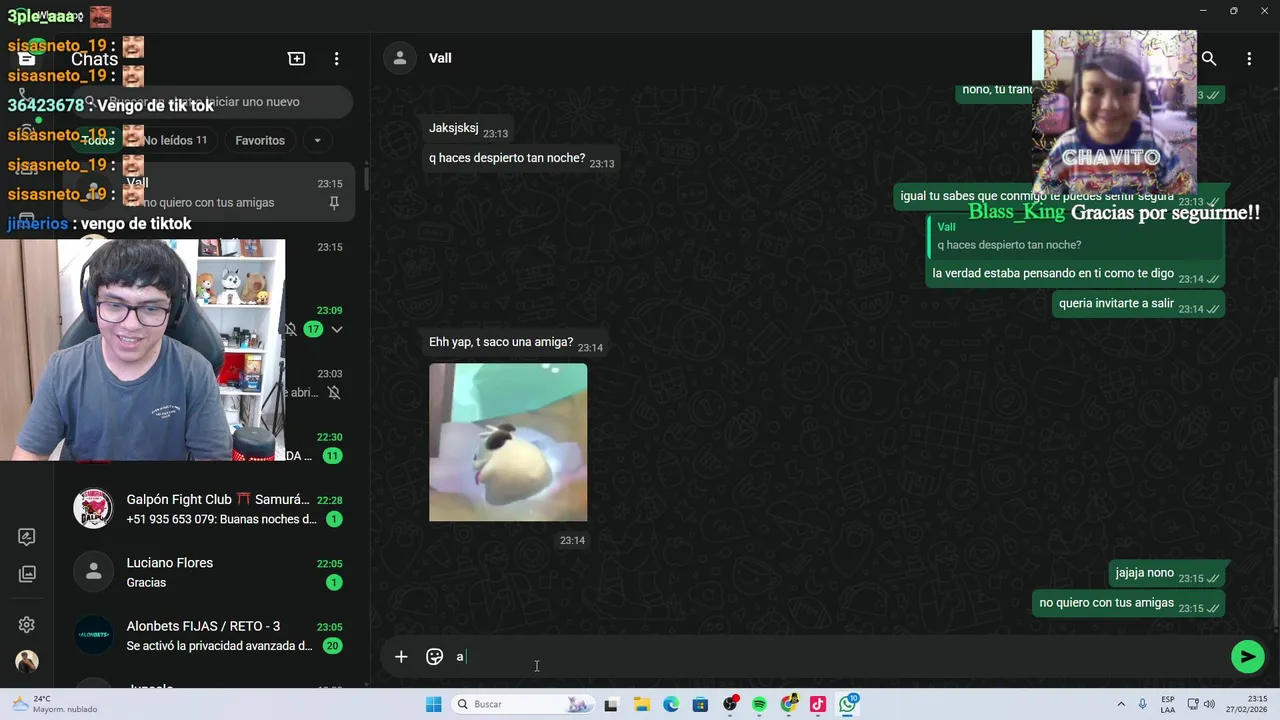Open Alonbets FIJAS / RETO - 3 chat
Screen dimensions: 1280x720
coord(210,635)
